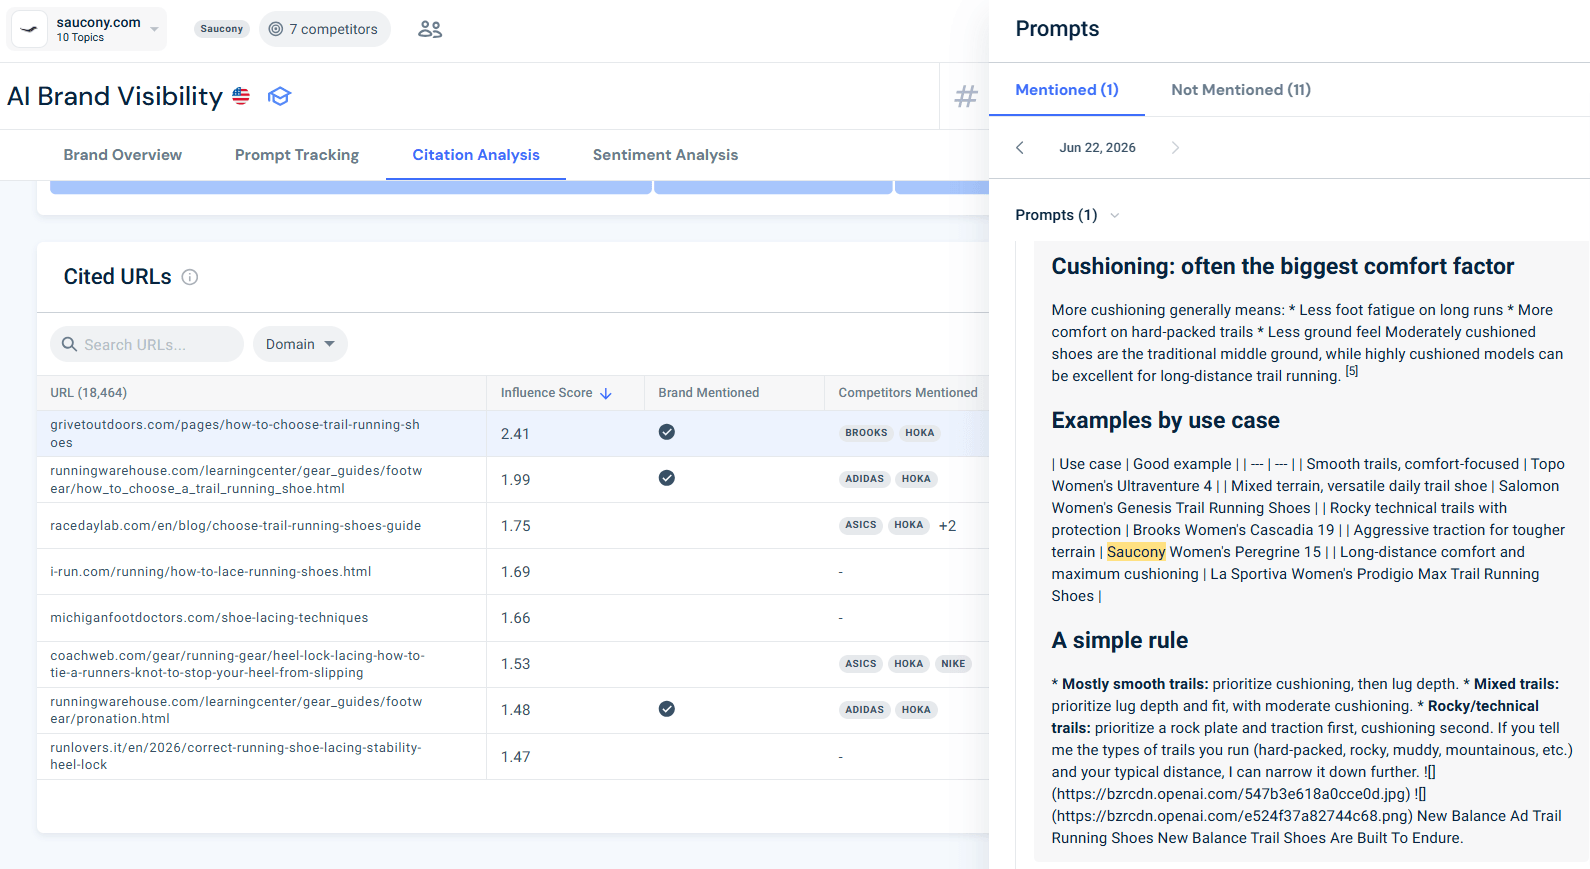Click ASICS tag in racedaylab row
1590x869 pixels.
(x=861, y=525)
